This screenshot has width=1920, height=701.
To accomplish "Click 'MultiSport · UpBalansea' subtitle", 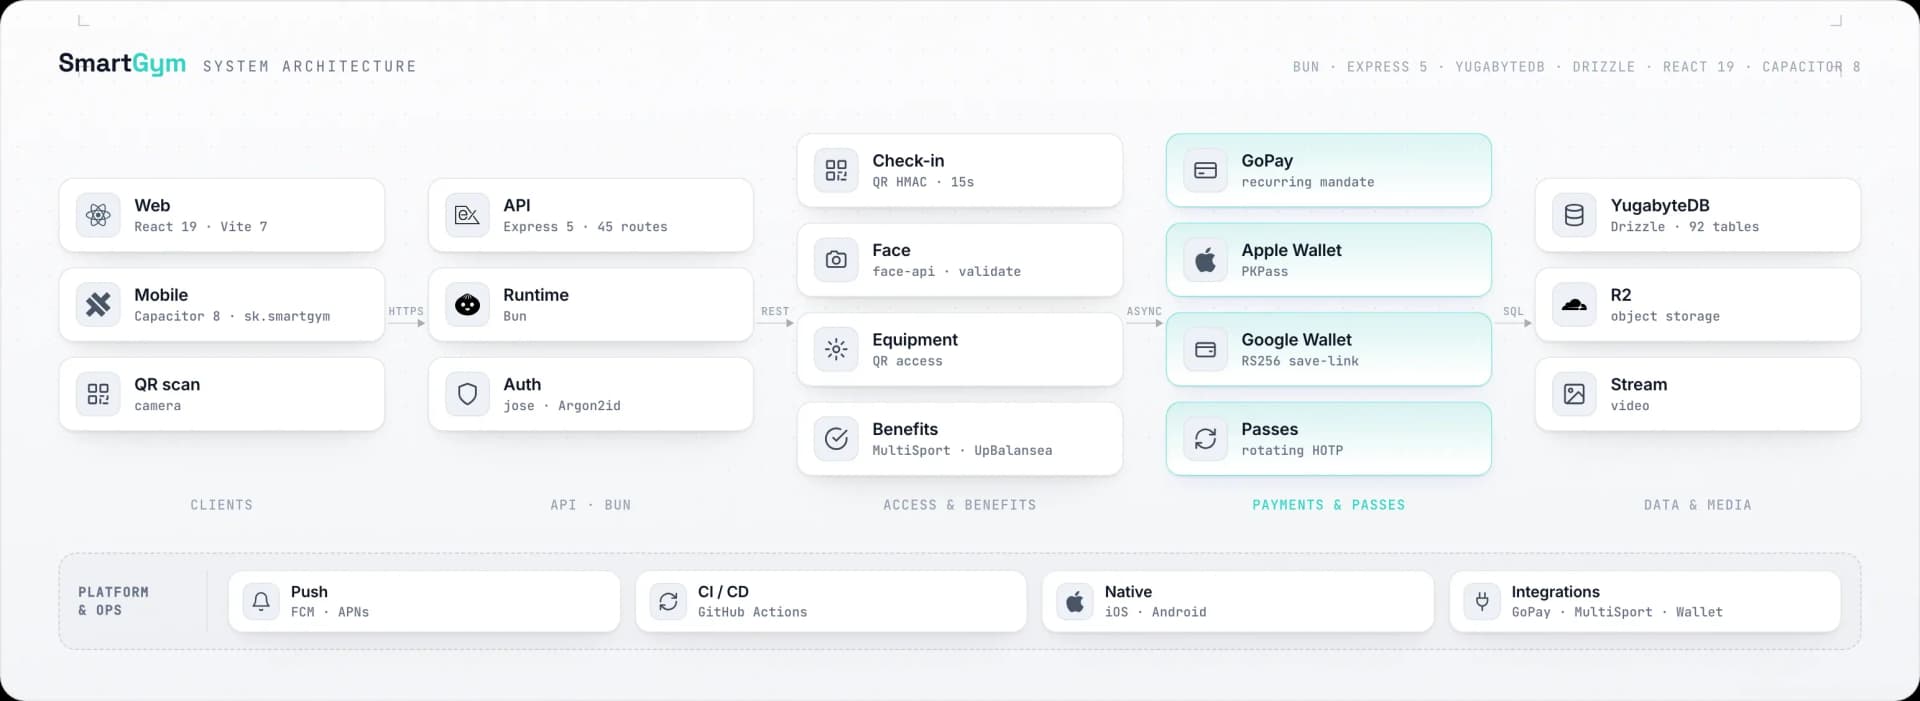I will (x=962, y=450).
